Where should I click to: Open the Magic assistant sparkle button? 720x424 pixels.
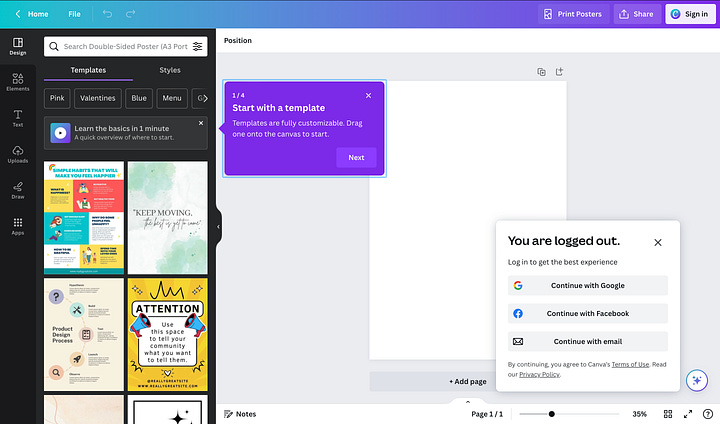point(697,380)
